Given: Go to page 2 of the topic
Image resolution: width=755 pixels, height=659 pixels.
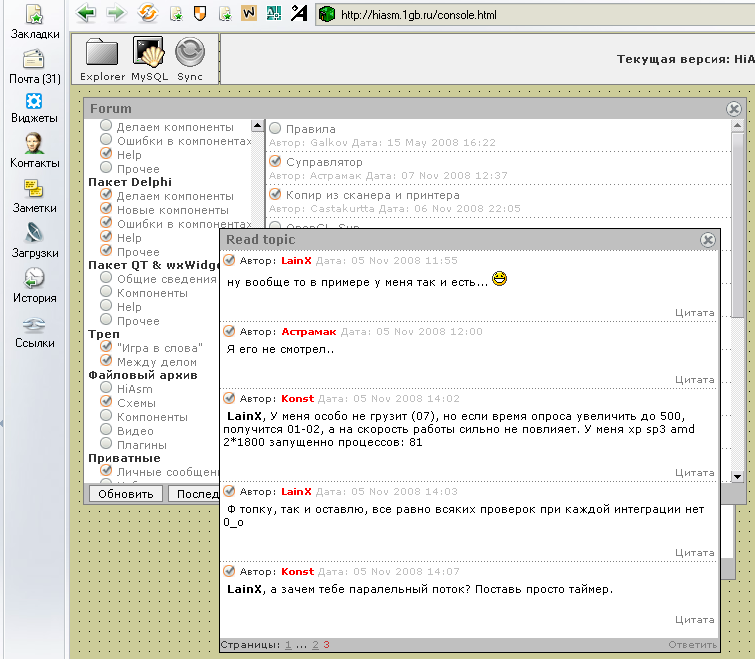Looking at the screenshot, I should pyautogui.click(x=315, y=645).
